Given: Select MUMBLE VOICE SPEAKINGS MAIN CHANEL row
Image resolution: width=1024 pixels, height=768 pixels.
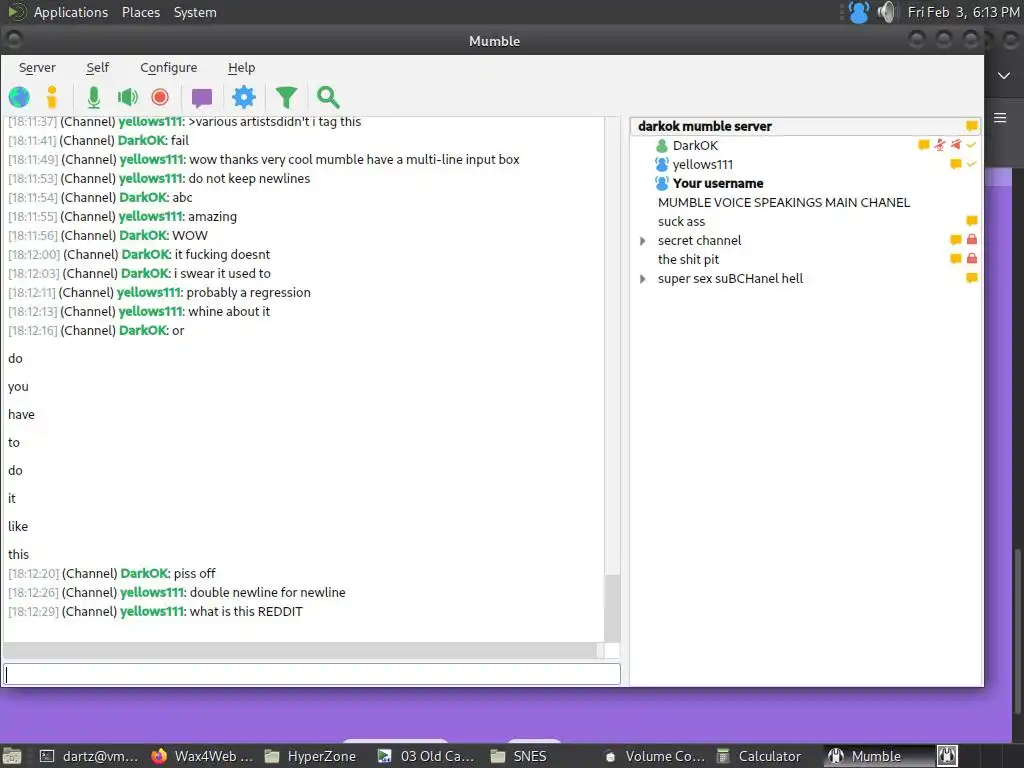Looking at the screenshot, I should point(784,202).
